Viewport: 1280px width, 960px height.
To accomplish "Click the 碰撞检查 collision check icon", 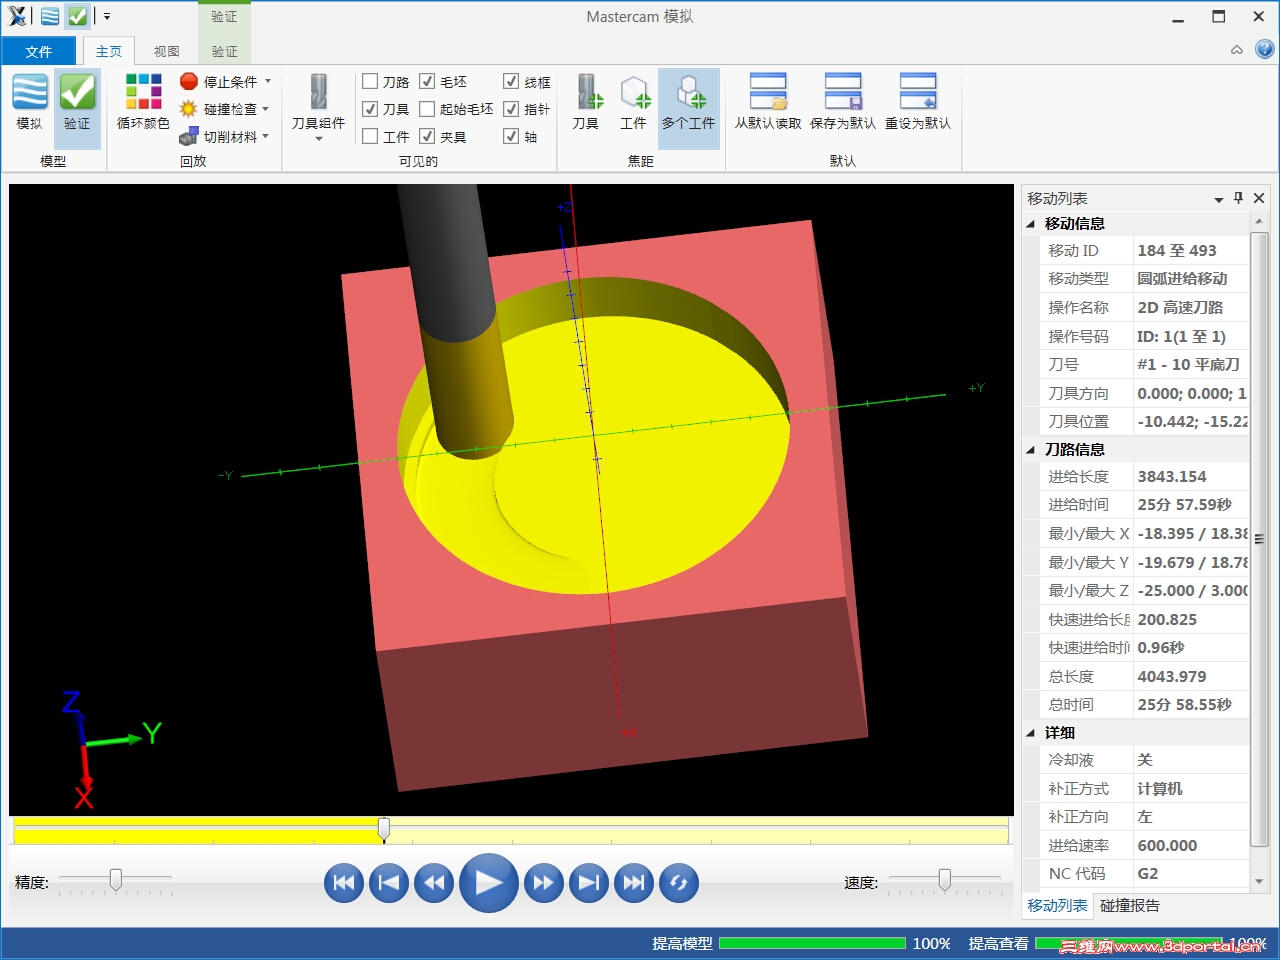I will (x=188, y=109).
